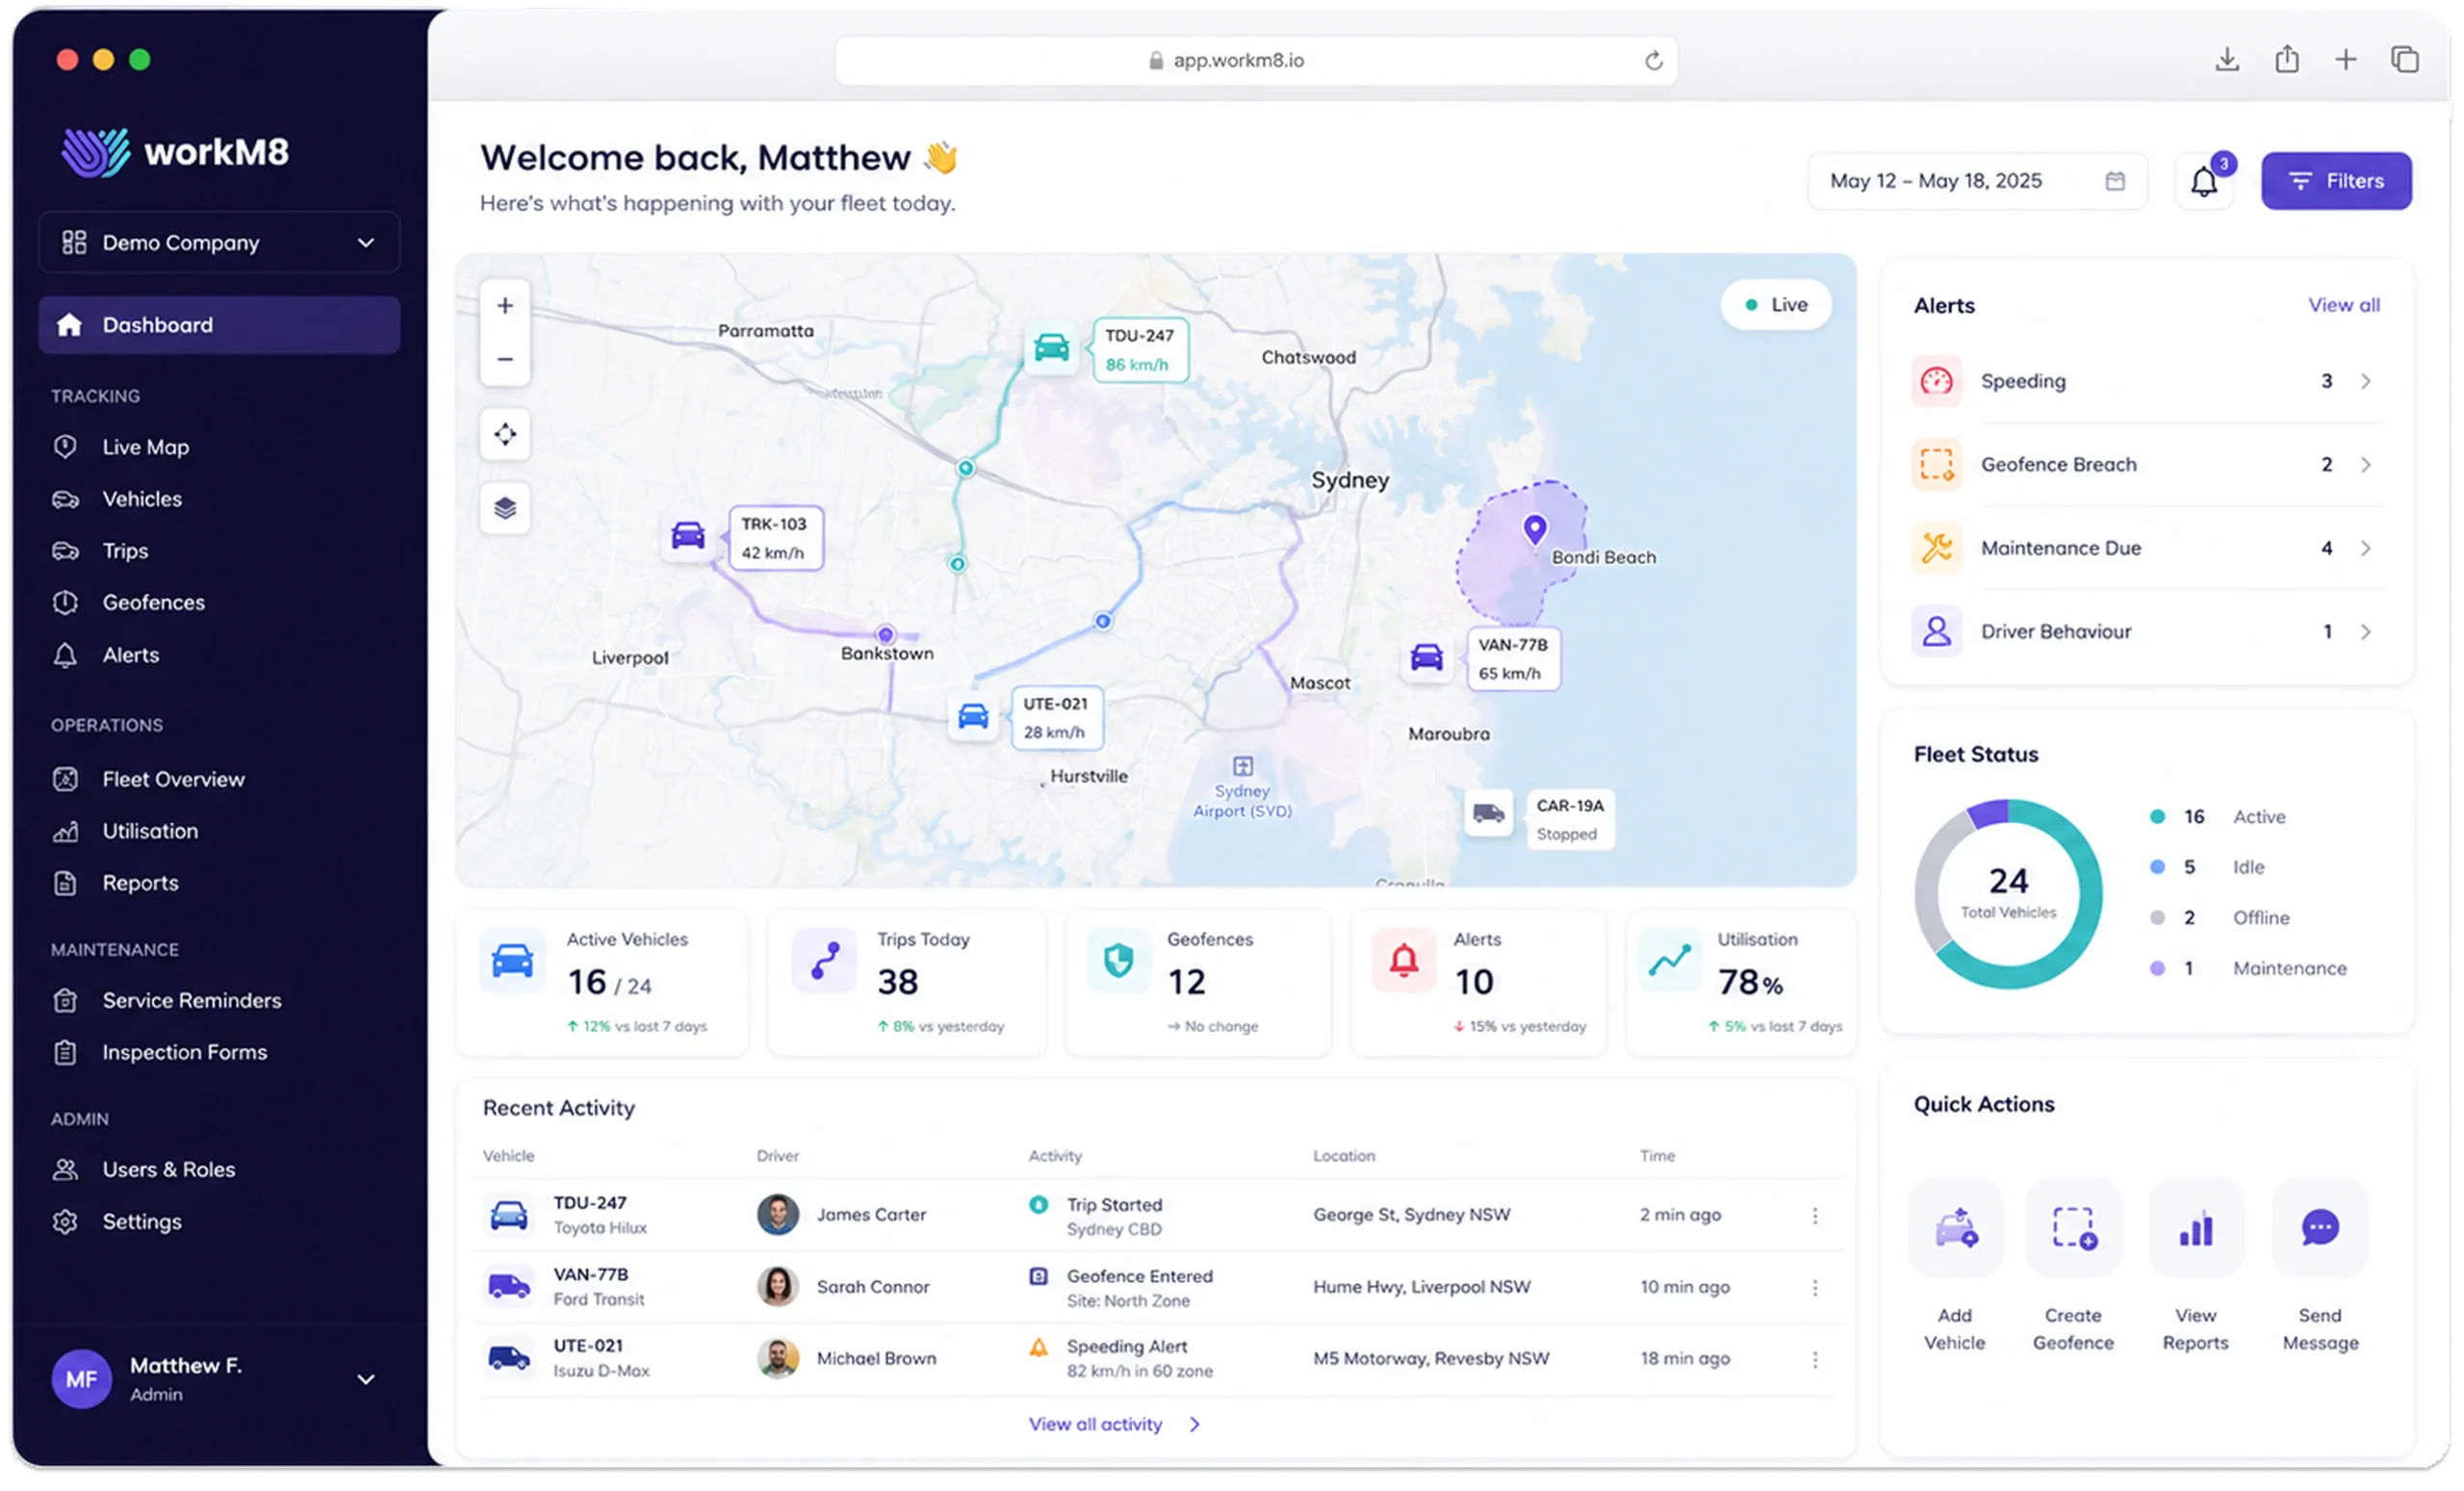This screenshot has height=1491, width=2464.
Task: Click the browser share icon
Action: [x=2286, y=60]
